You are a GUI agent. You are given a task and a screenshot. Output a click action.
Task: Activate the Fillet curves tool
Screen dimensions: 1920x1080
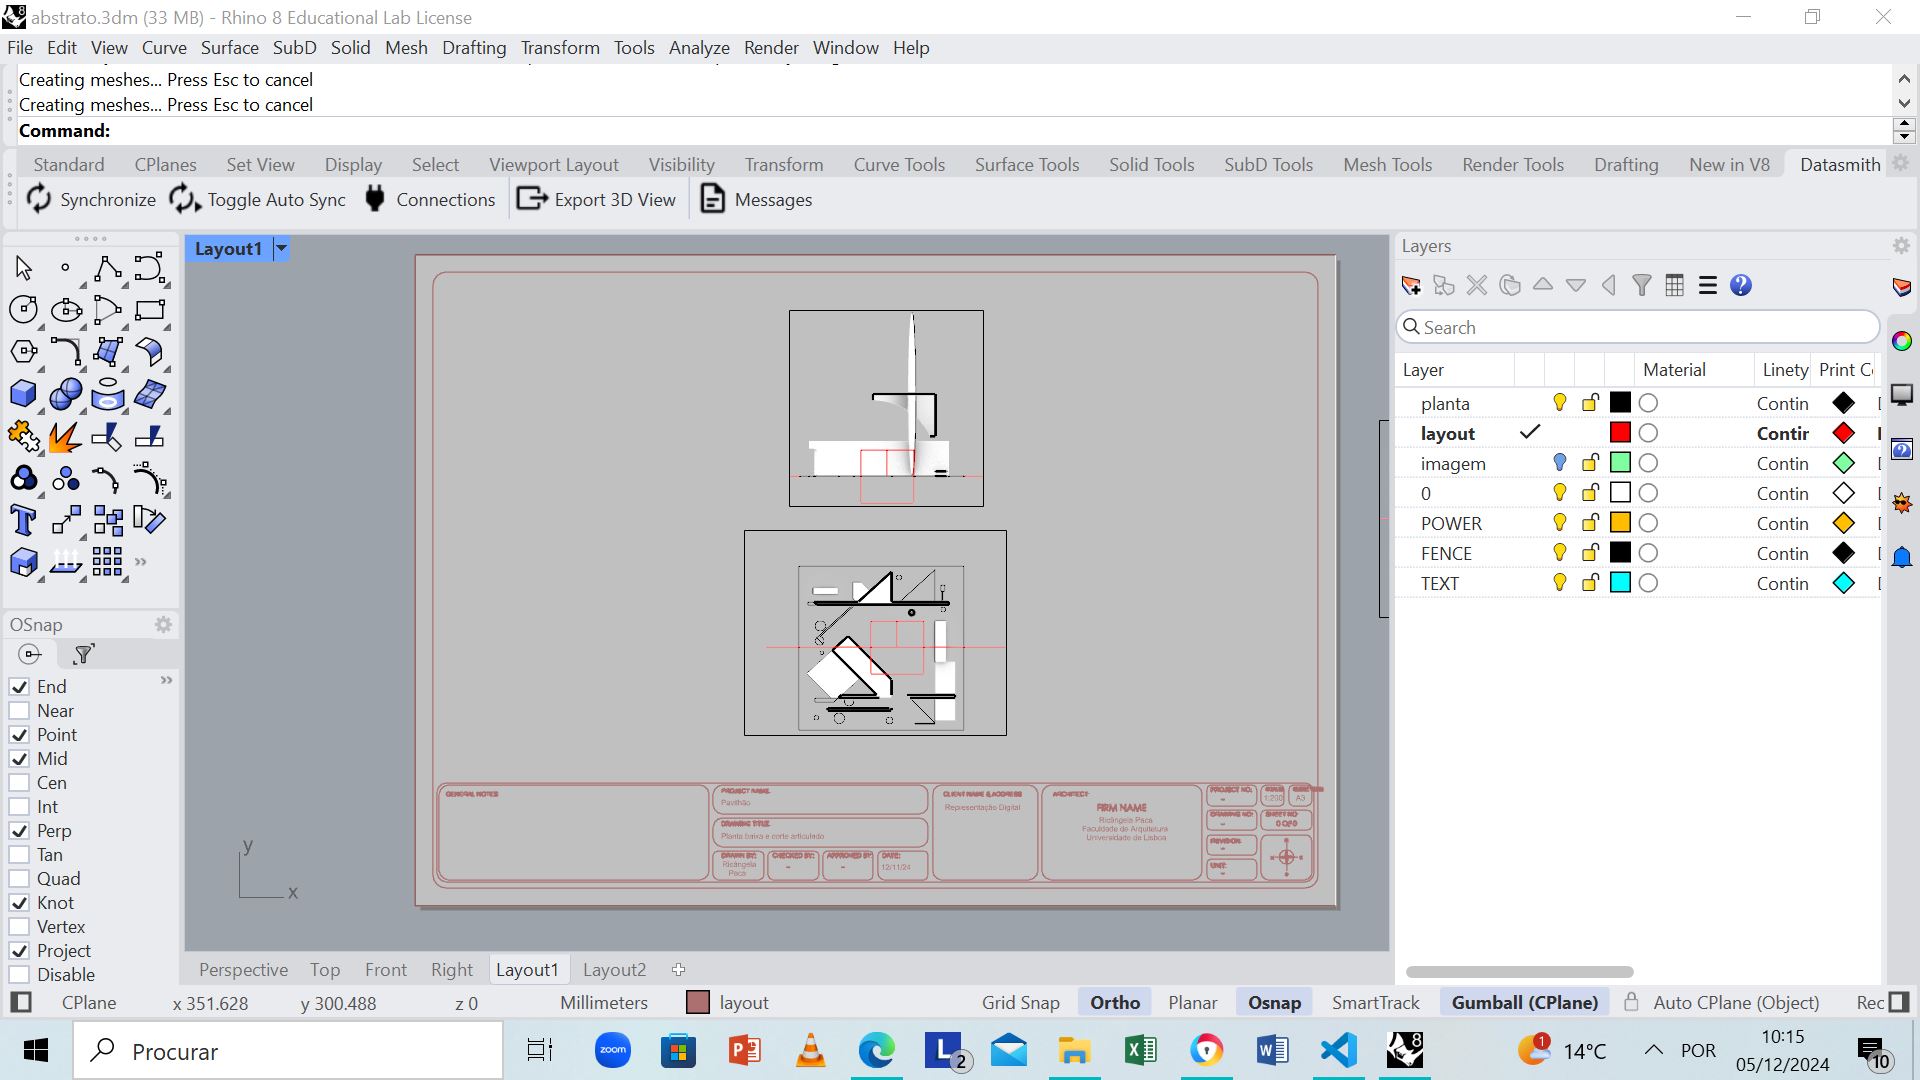[x=65, y=352]
